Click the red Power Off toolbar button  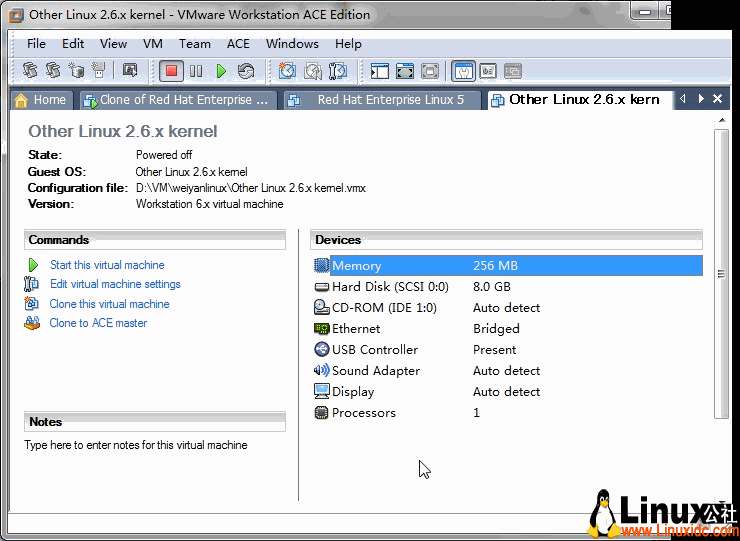pos(171,71)
